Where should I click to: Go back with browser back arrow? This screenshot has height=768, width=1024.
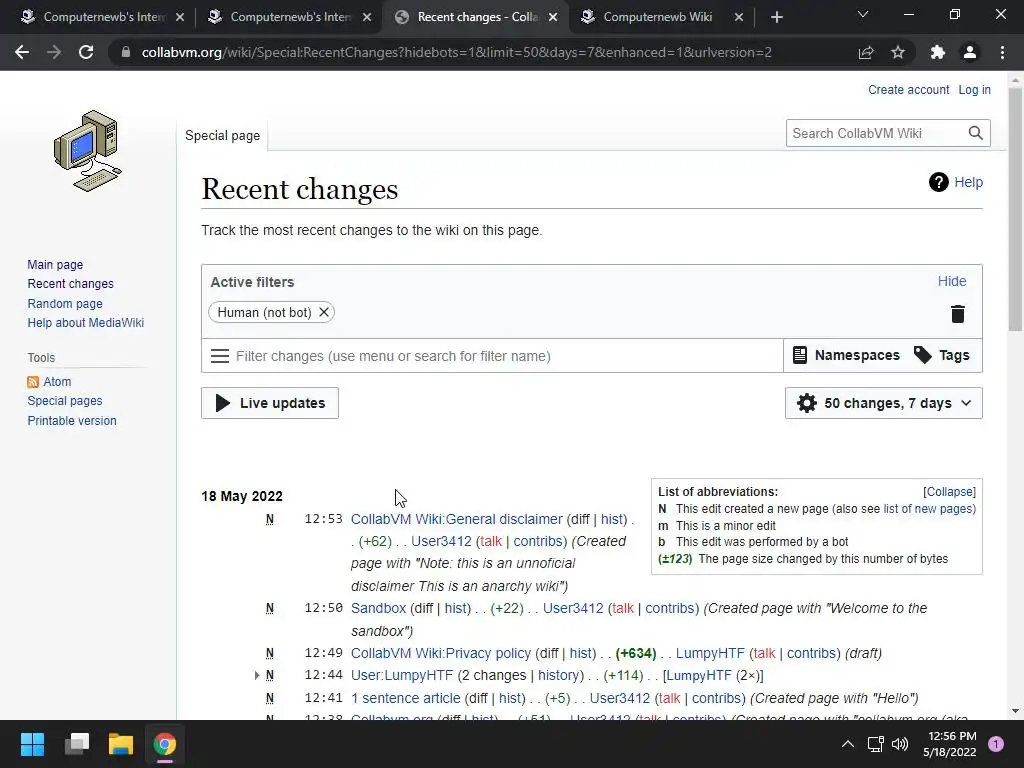tap(22, 52)
